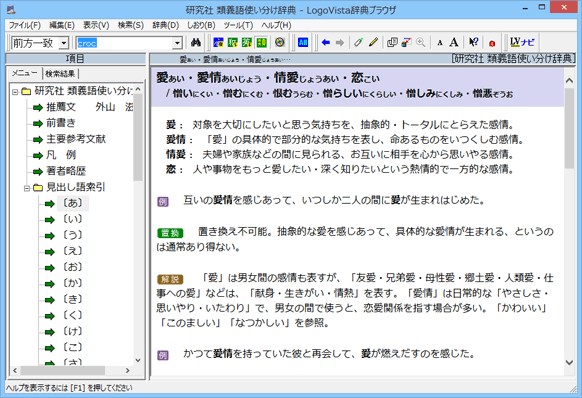The width and height of the screenshot is (582, 398).
Task: Open the 辞典(D) menu
Action: pyautogui.click(x=166, y=25)
